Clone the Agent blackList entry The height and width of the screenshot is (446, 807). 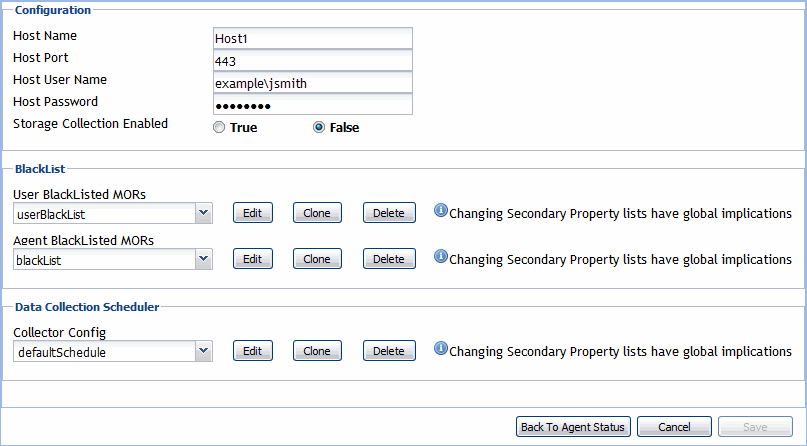coord(316,259)
